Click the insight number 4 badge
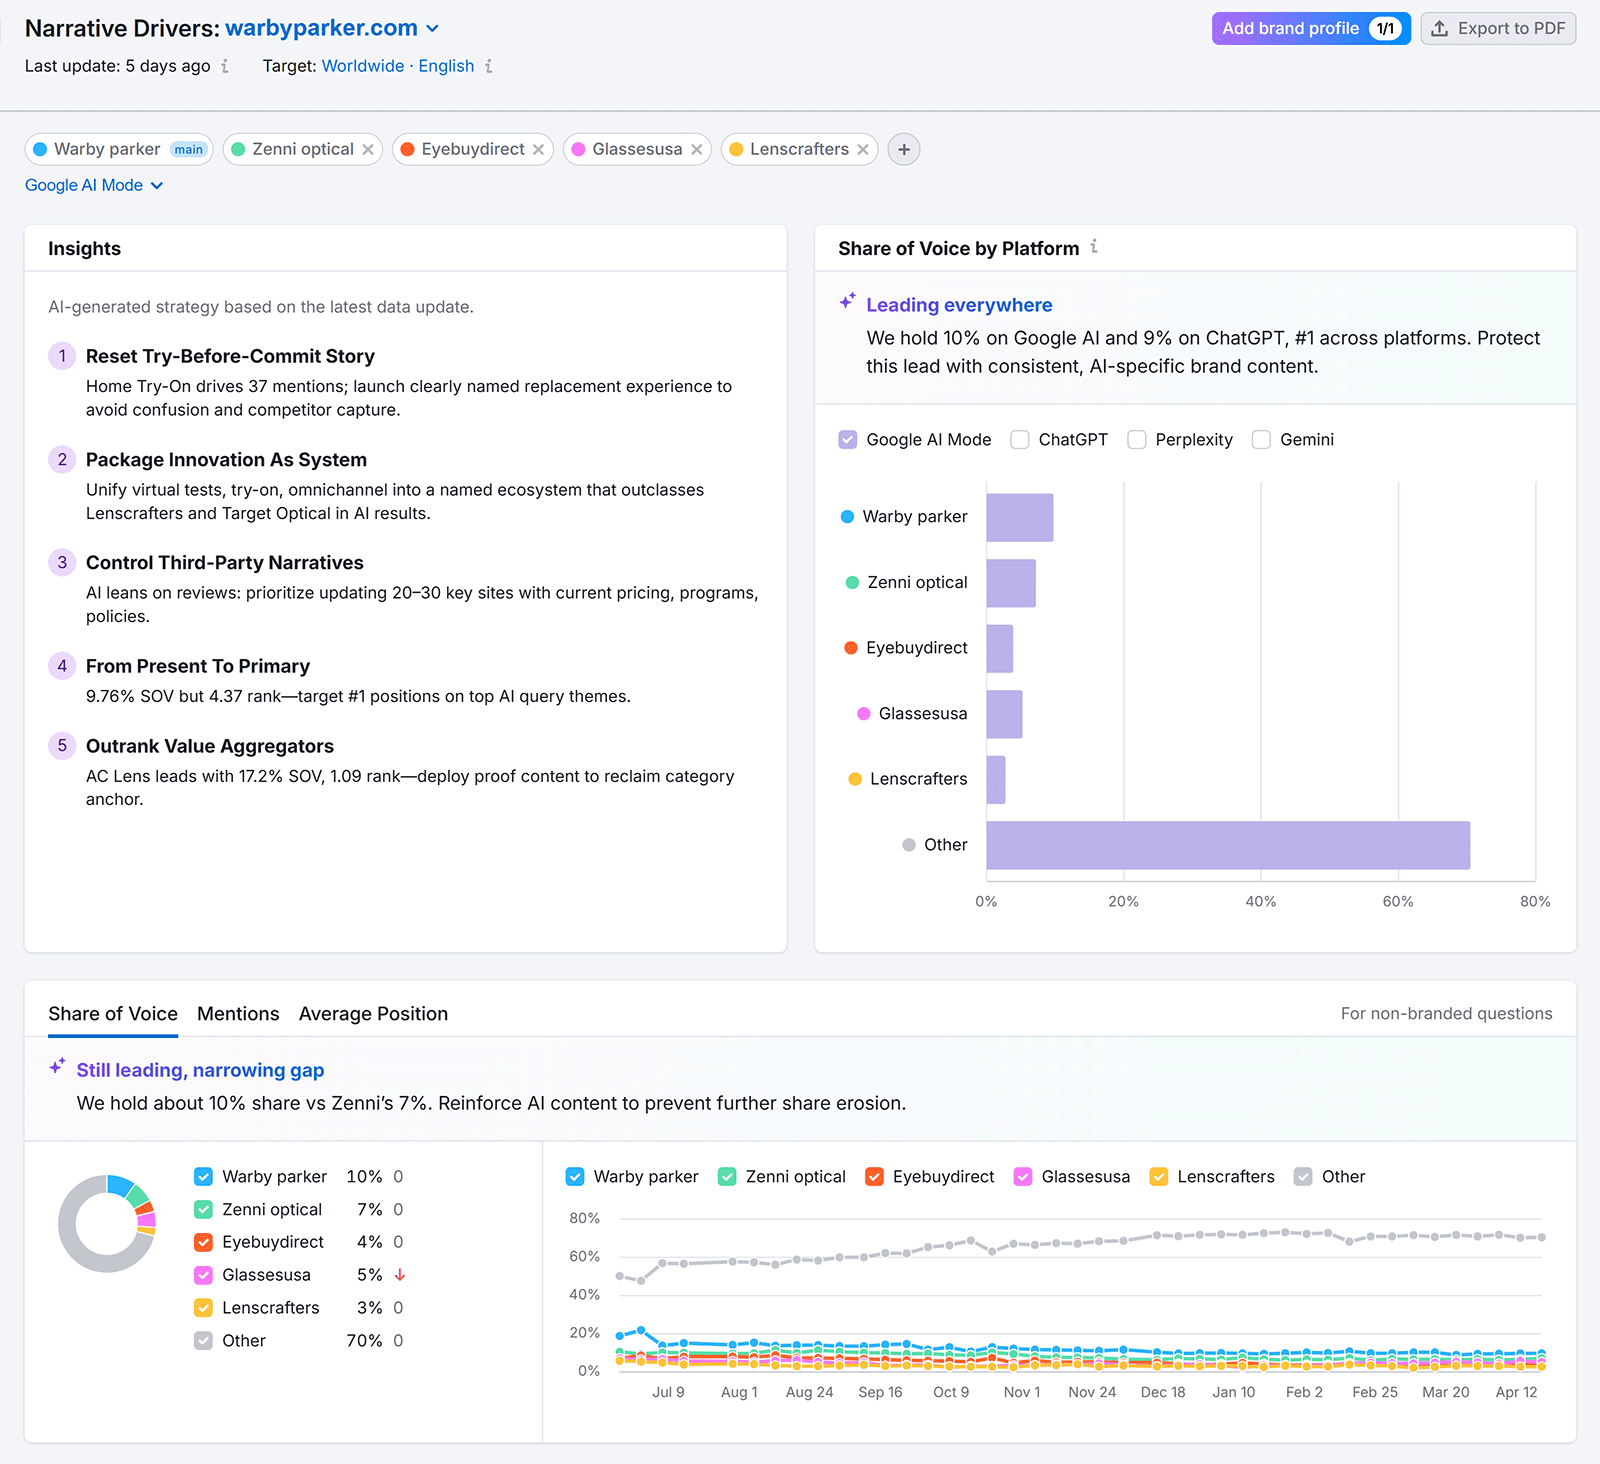The image size is (1600, 1464). coord(62,666)
